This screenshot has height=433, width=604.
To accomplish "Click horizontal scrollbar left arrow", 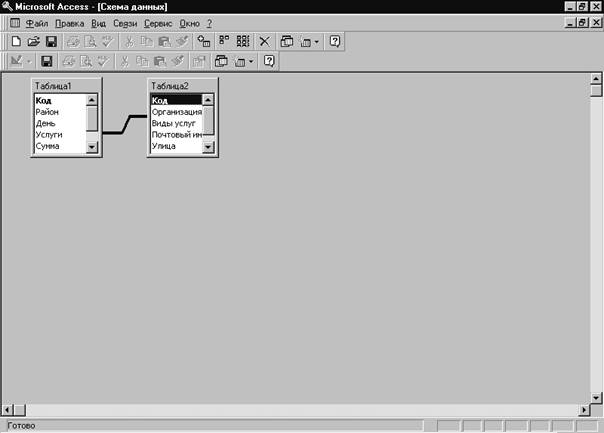I will point(7,410).
